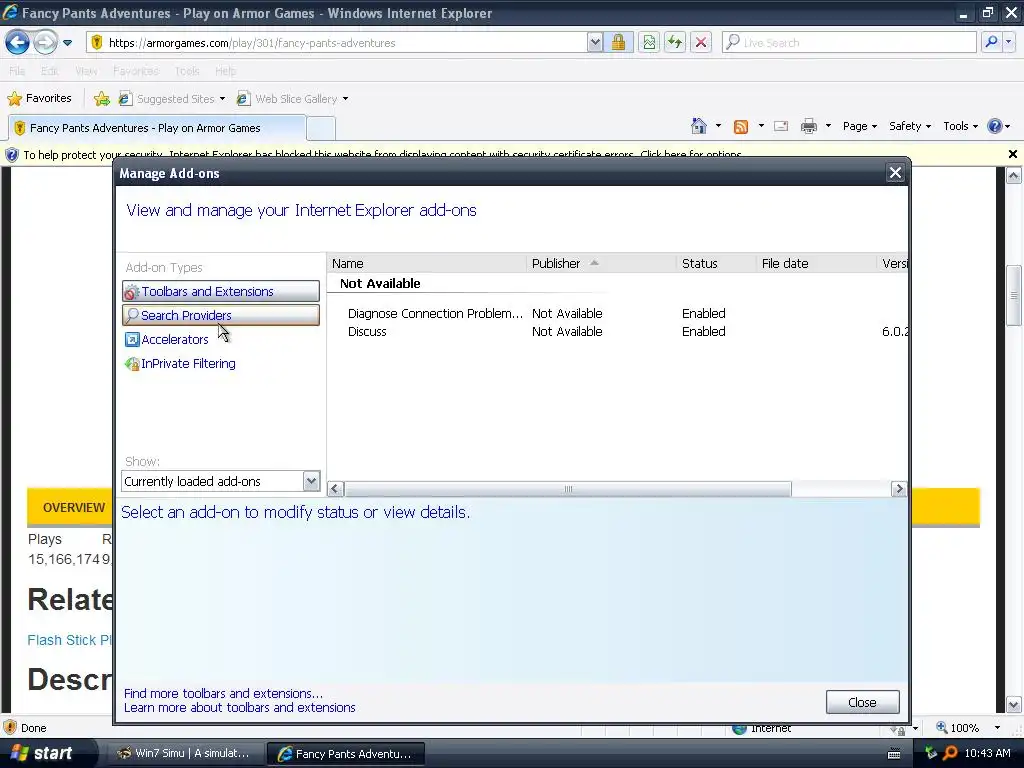Open the recent pages dropdown arrow
Image resolution: width=1024 pixels, height=768 pixels.
[67, 43]
